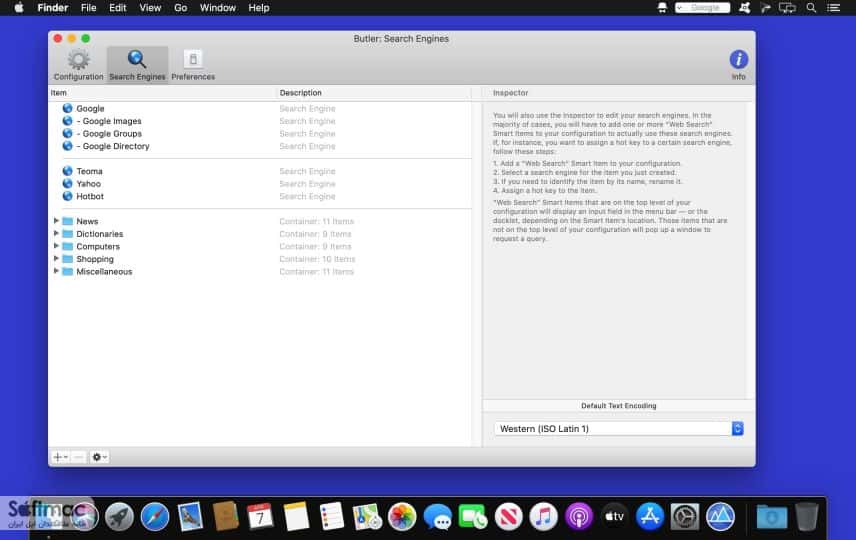The image size is (856, 540).
Task: Click the remove item minus button
Action: 79,457
